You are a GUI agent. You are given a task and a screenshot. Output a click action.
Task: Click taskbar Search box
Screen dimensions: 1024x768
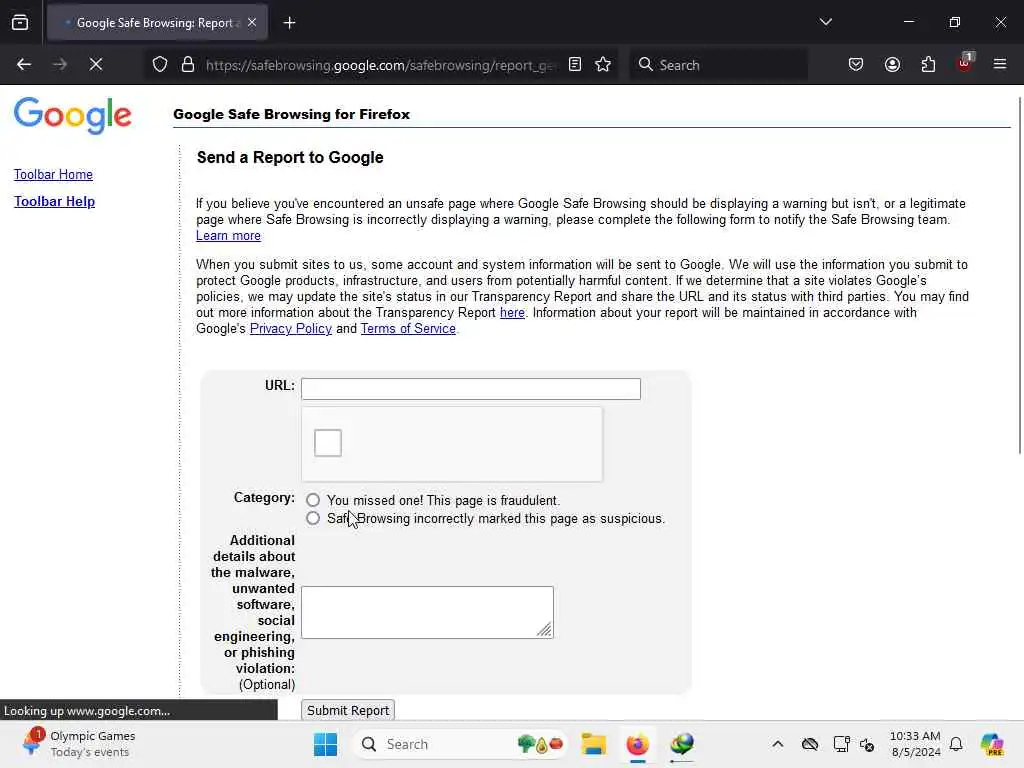[461, 744]
